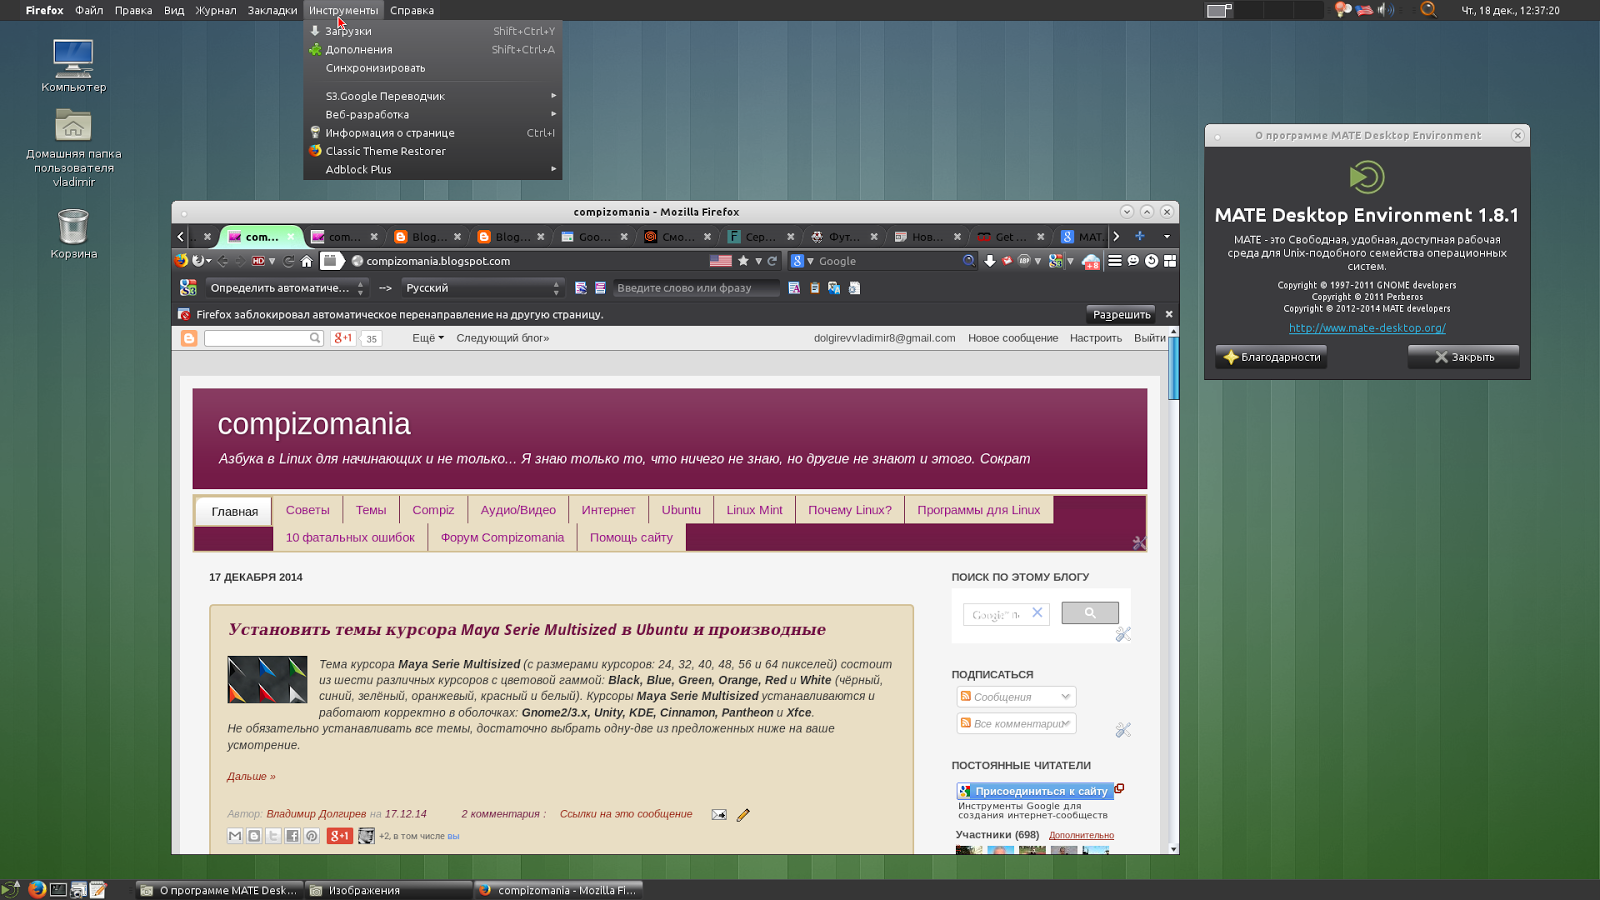Expand S3.Google Переводчик submenu
This screenshot has width=1600, height=900.
[x=432, y=96]
